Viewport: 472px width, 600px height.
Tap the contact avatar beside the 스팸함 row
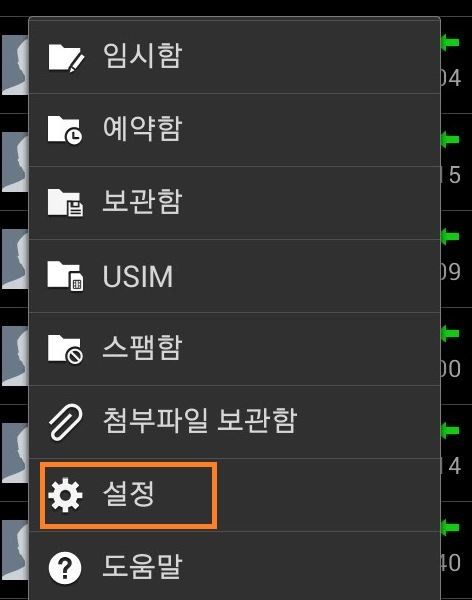click(15, 356)
